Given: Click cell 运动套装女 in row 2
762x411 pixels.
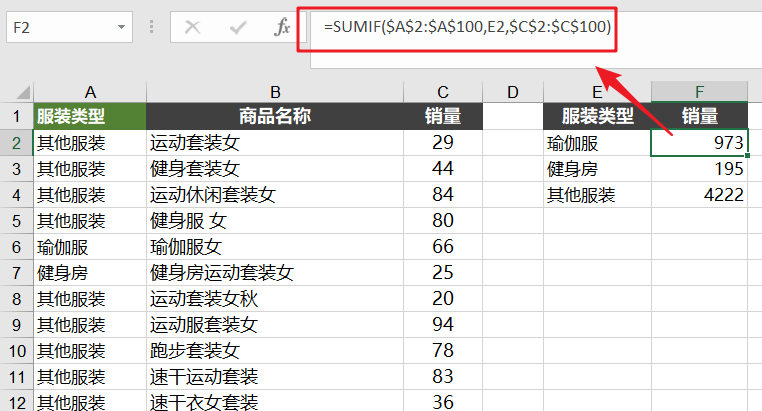Looking at the screenshot, I should [x=275, y=143].
